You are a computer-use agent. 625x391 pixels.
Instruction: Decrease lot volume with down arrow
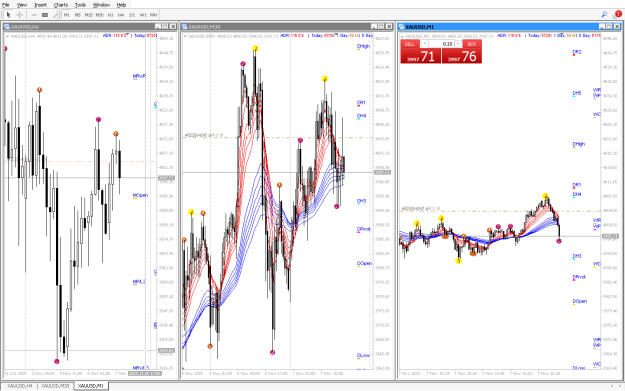(424, 44)
